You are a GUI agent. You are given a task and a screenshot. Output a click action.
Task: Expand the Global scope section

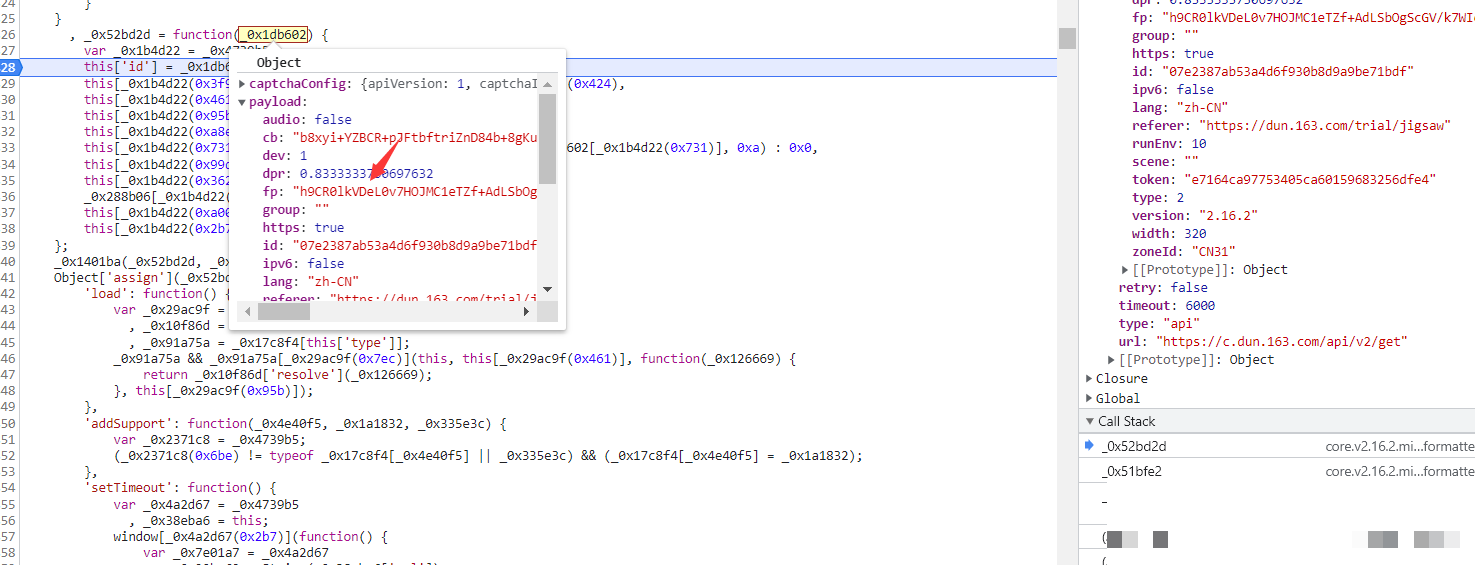click(x=1090, y=398)
